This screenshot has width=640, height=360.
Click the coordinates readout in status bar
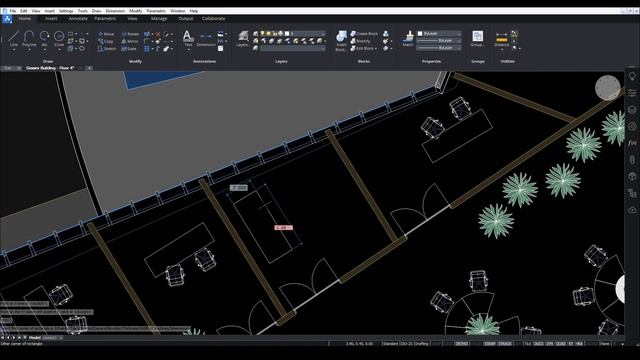pyautogui.click(x=359, y=344)
